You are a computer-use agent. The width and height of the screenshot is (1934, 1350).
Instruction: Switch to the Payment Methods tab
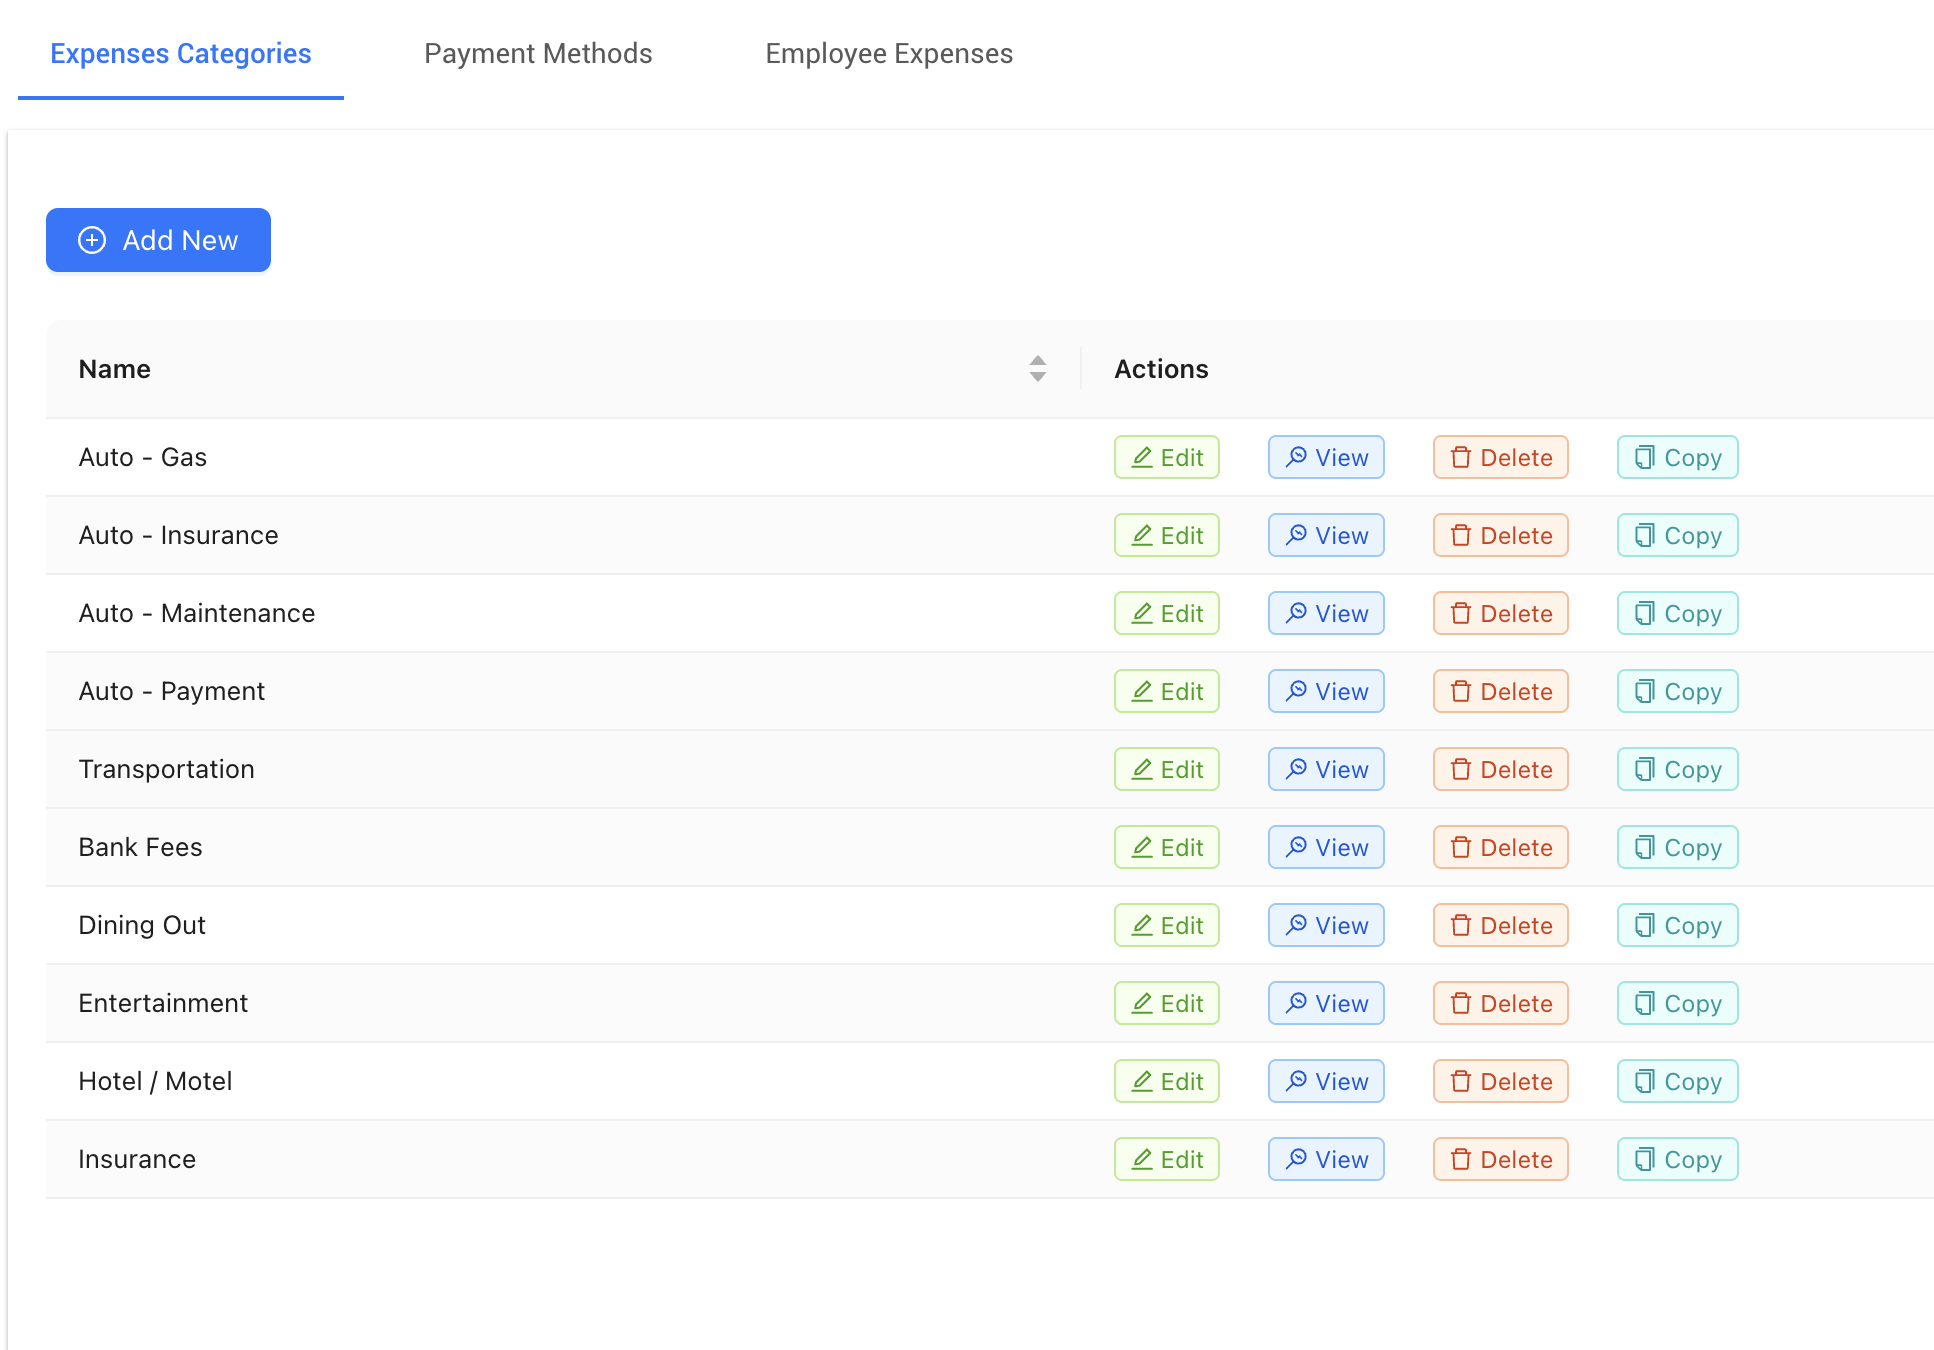click(538, 54)
